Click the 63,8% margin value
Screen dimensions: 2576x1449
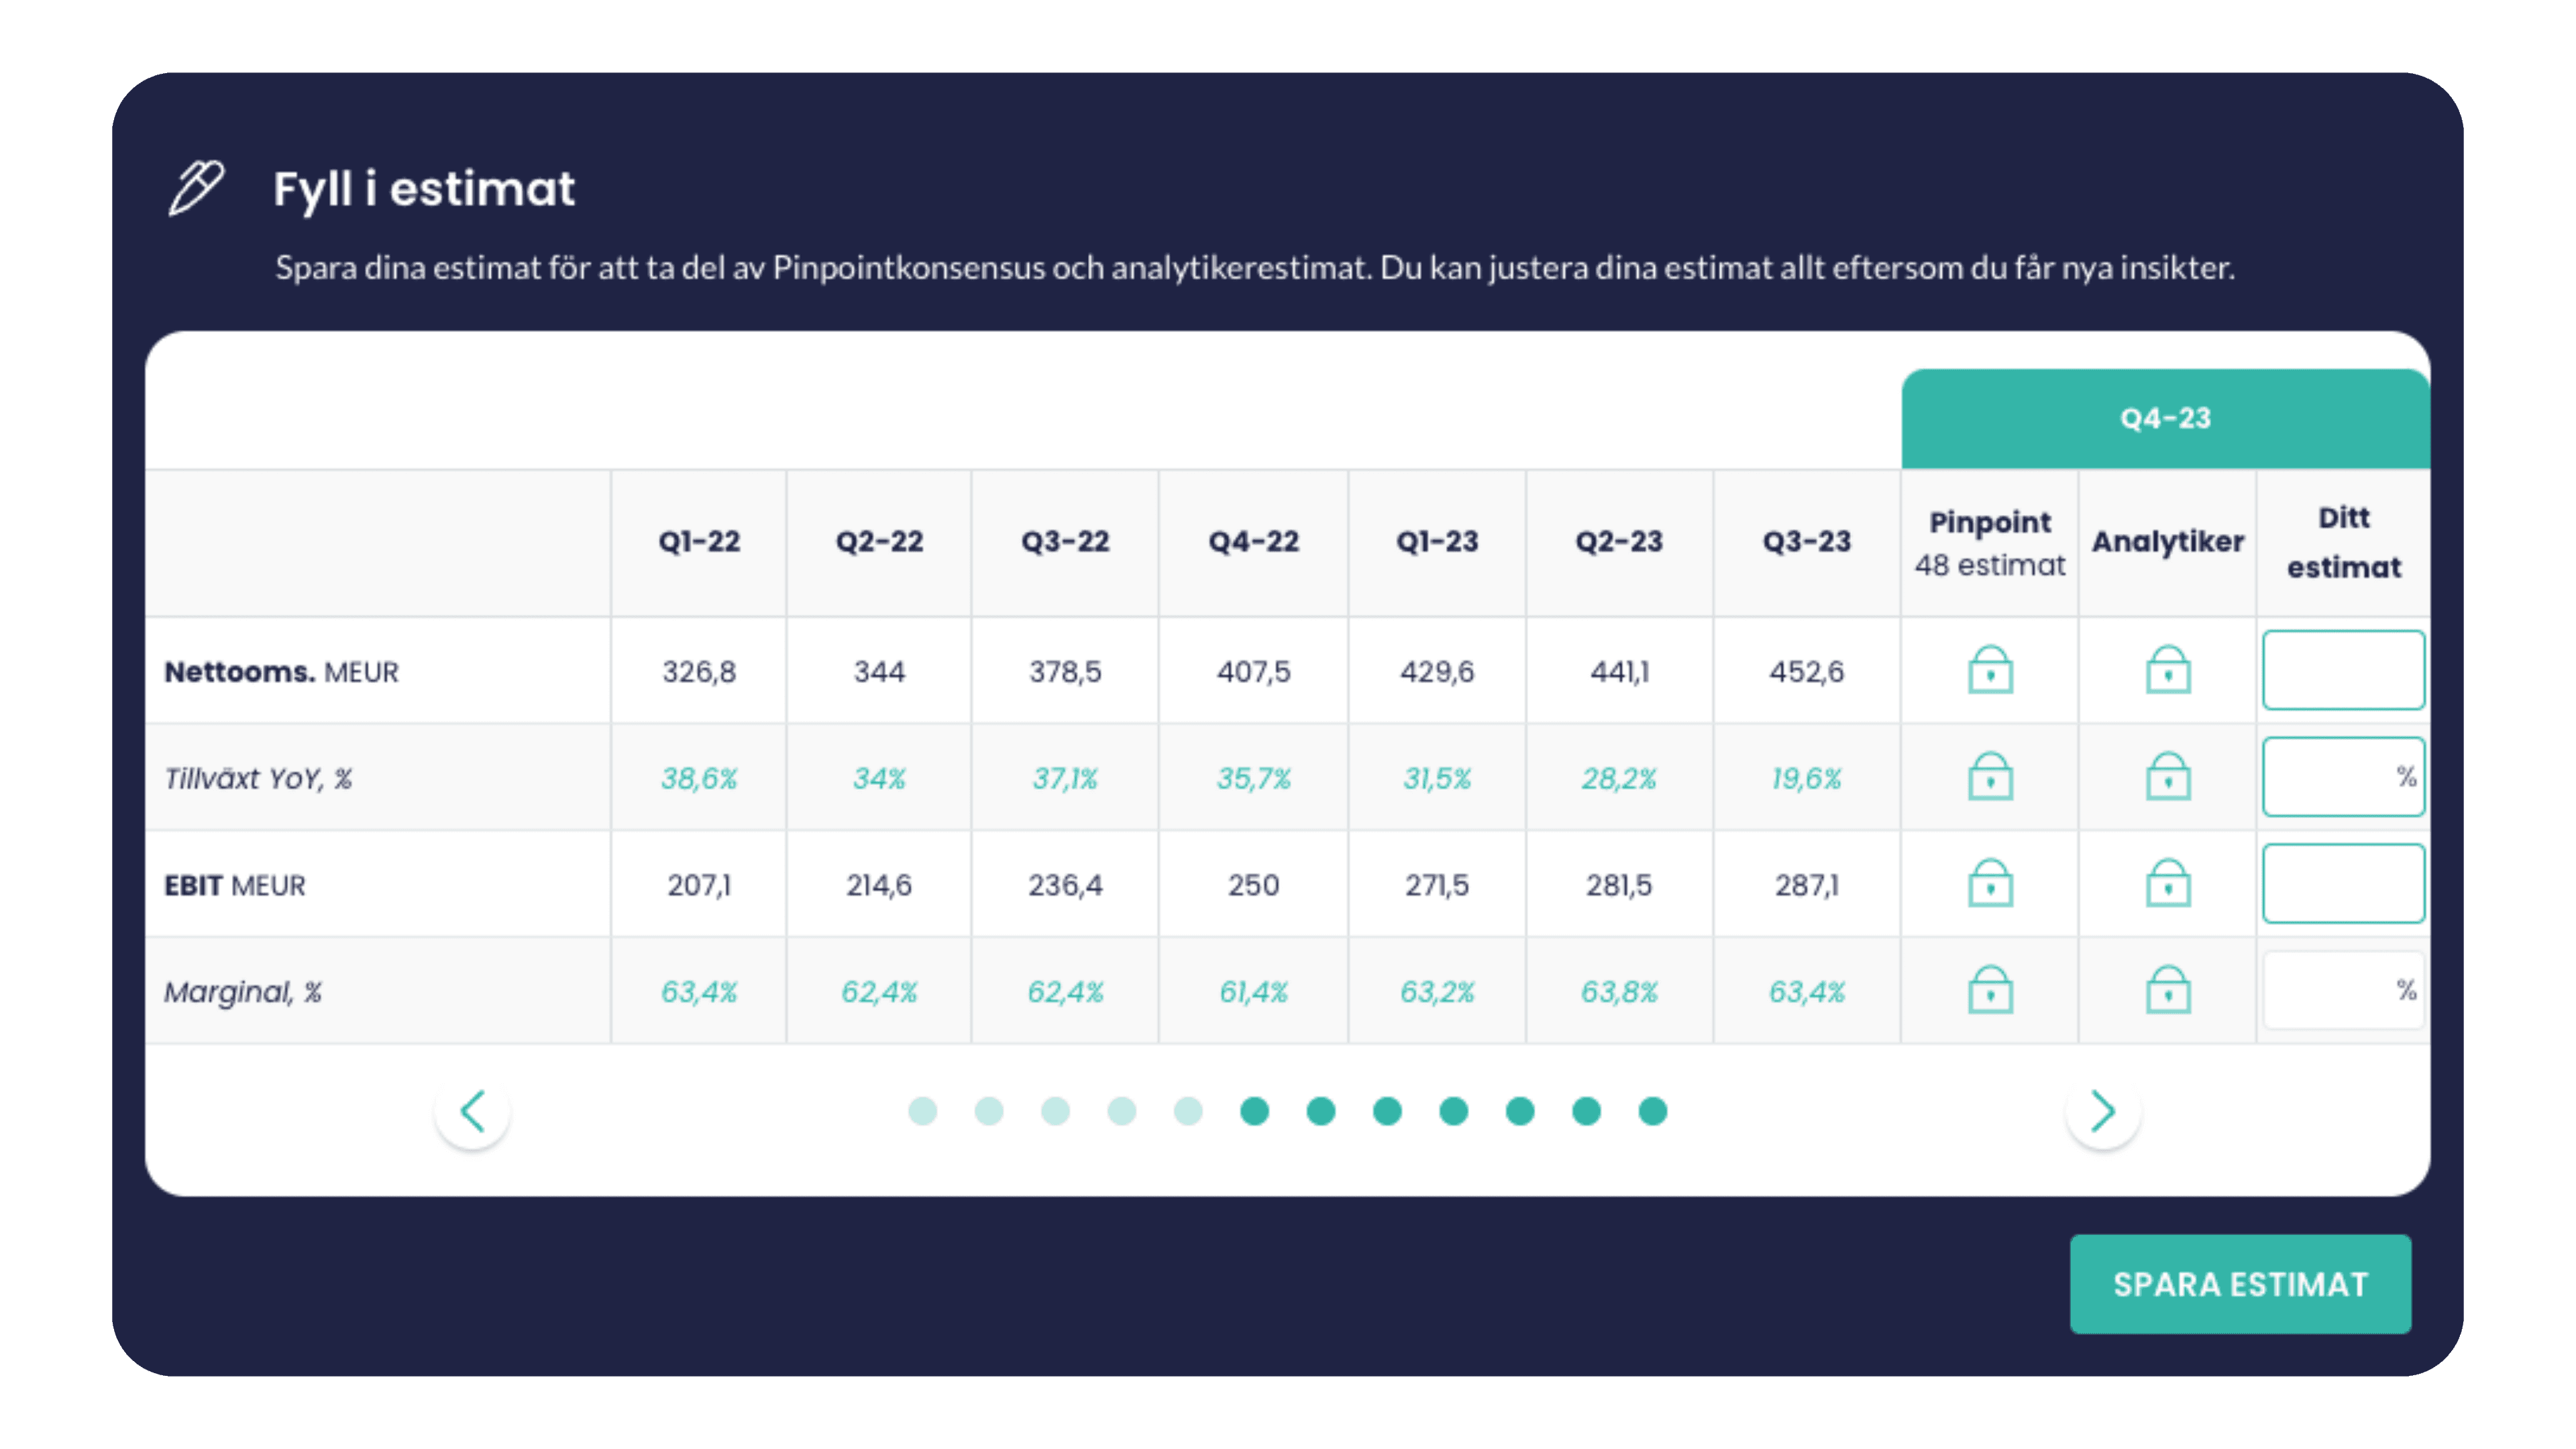1619,993
